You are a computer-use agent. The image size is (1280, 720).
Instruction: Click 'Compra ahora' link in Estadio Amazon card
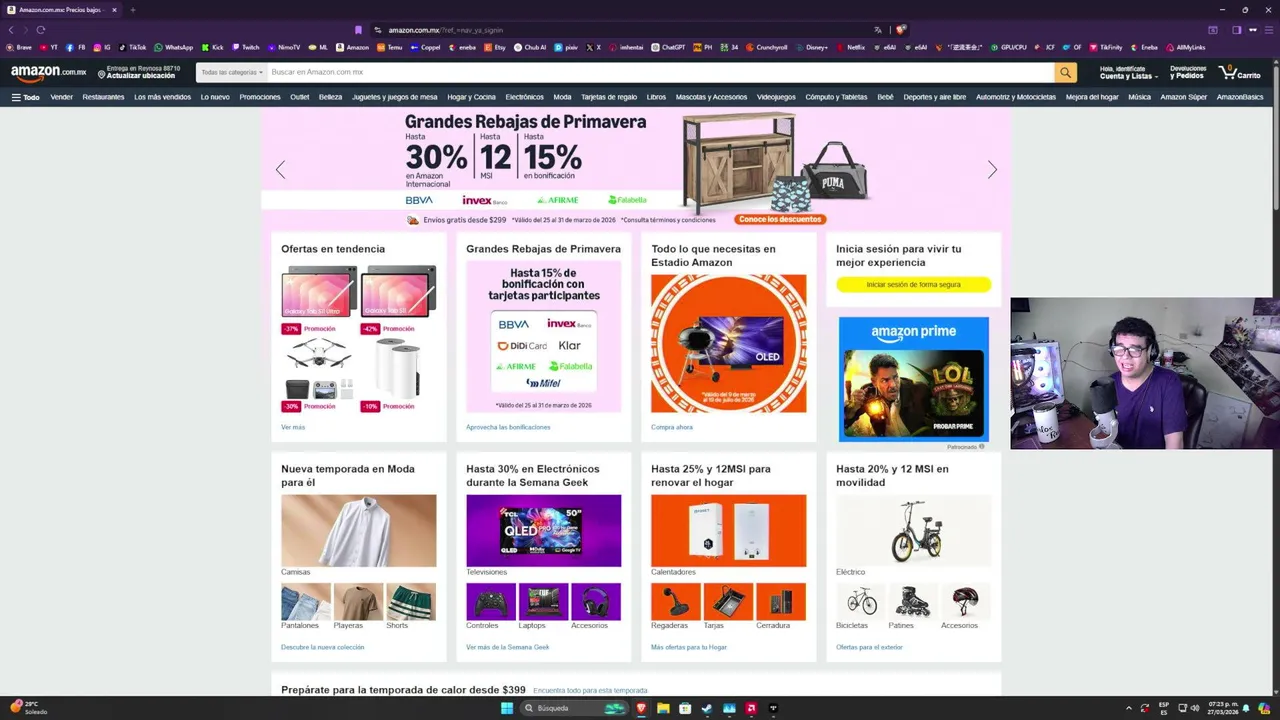(672, 427)
